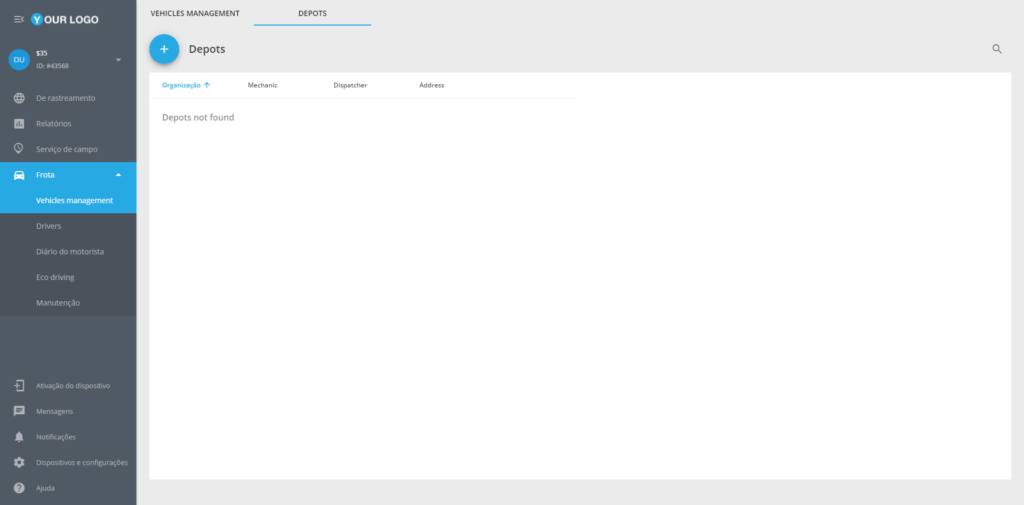Image resolution: width=1024 pixels, height=505 pixels.
Task: Click the Ajuda label
Action: click(x=45, y=488)
